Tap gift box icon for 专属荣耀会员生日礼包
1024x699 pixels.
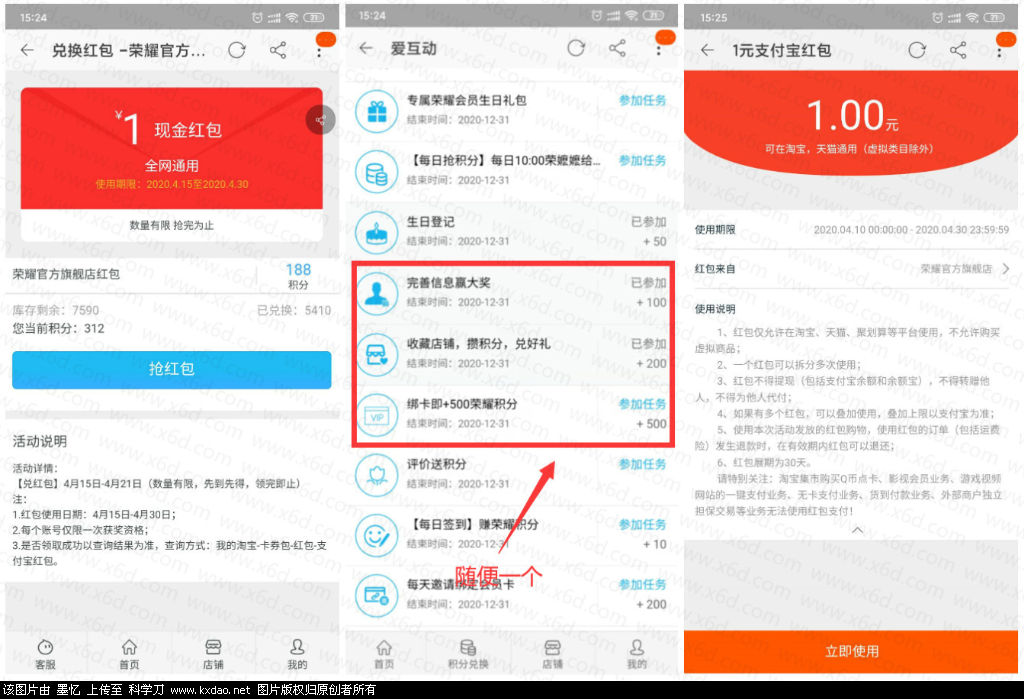(377, 112)
